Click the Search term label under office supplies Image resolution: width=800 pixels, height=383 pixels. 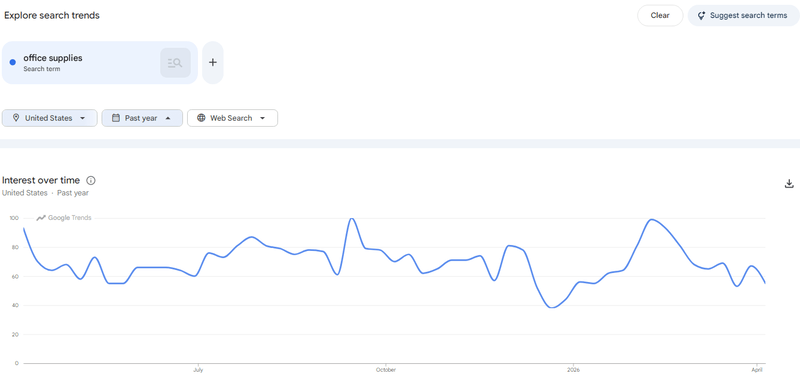click(x=41, y=69)
